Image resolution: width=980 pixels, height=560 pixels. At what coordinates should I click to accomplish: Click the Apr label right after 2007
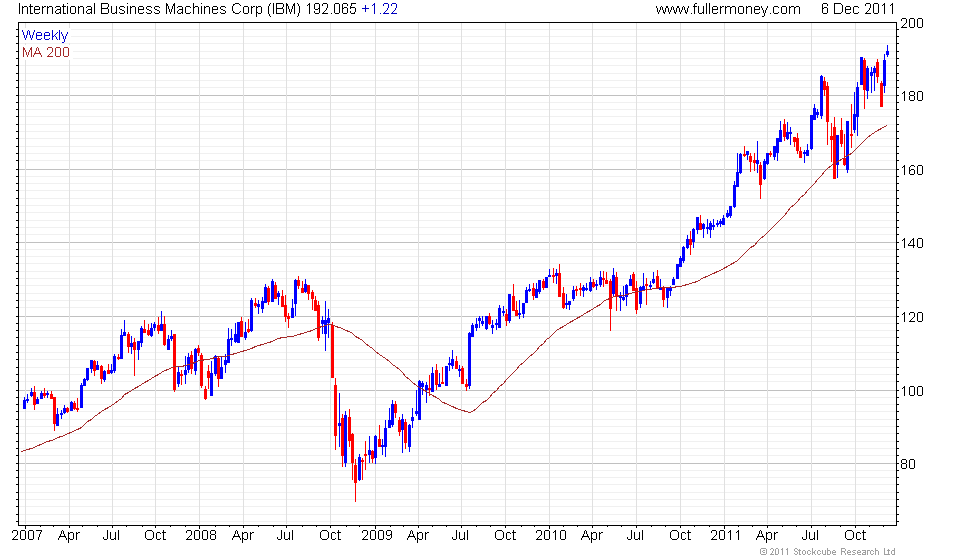69,536
